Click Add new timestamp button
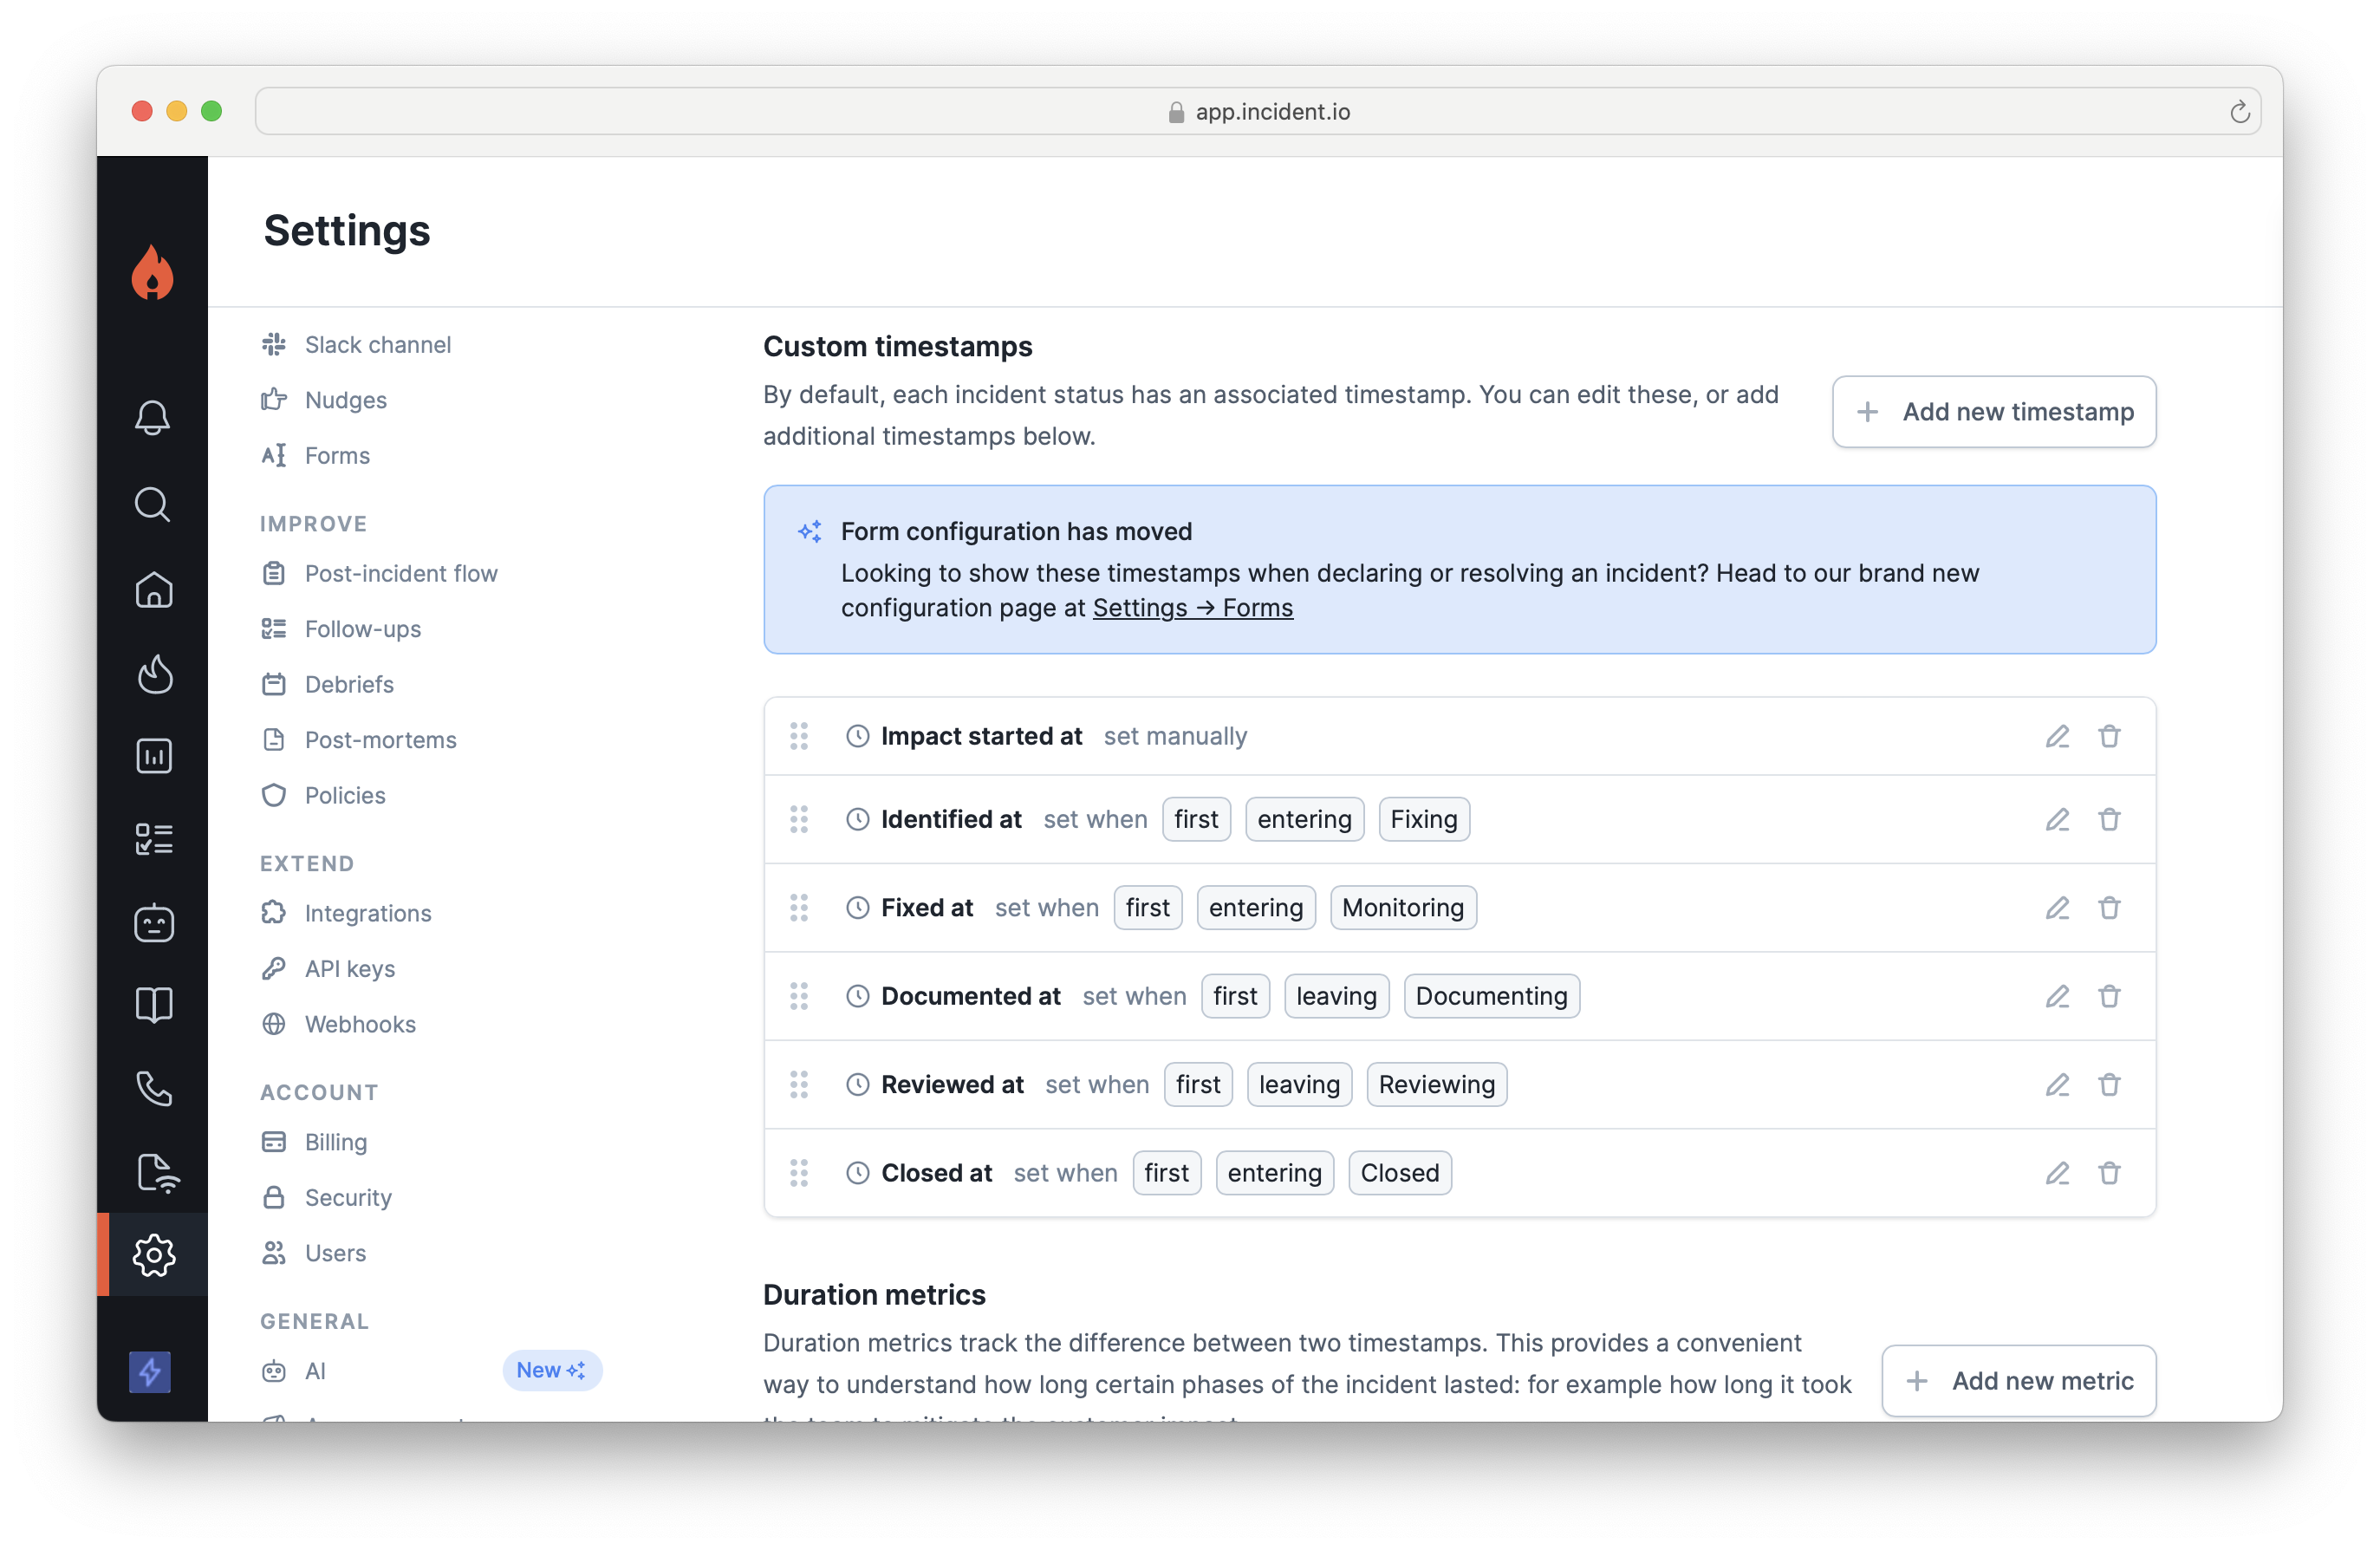 [x=1993, y=412]
